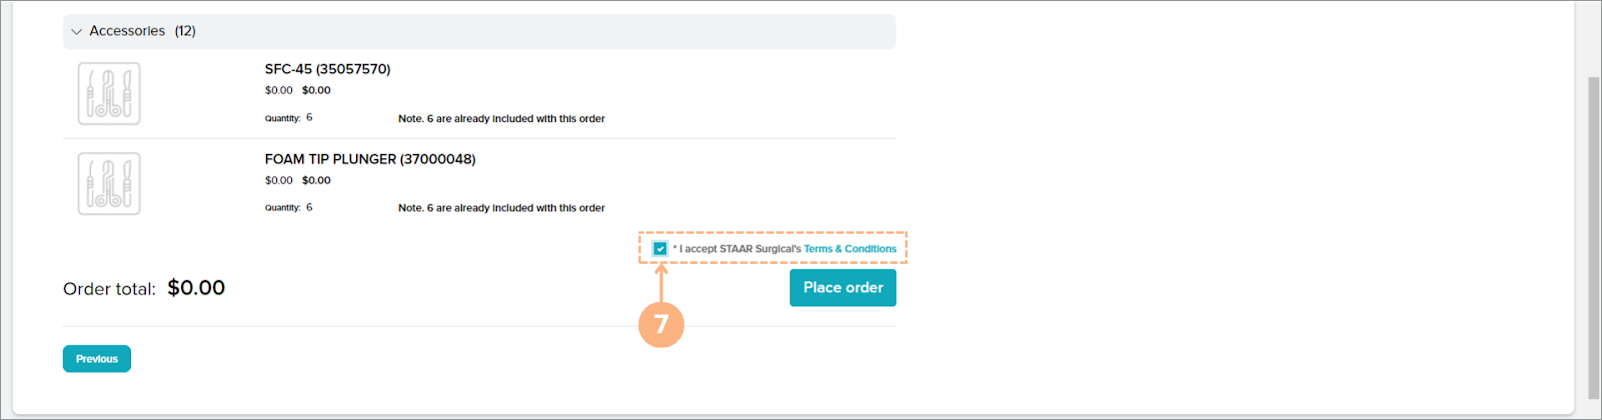Screen dimensions: 1602x420
Task: Click the SFC-45 quantity value
Action: click(309, 118)
